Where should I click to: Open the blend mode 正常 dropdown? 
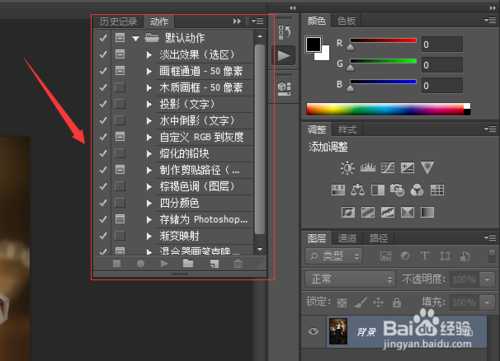tap(350, 279)
